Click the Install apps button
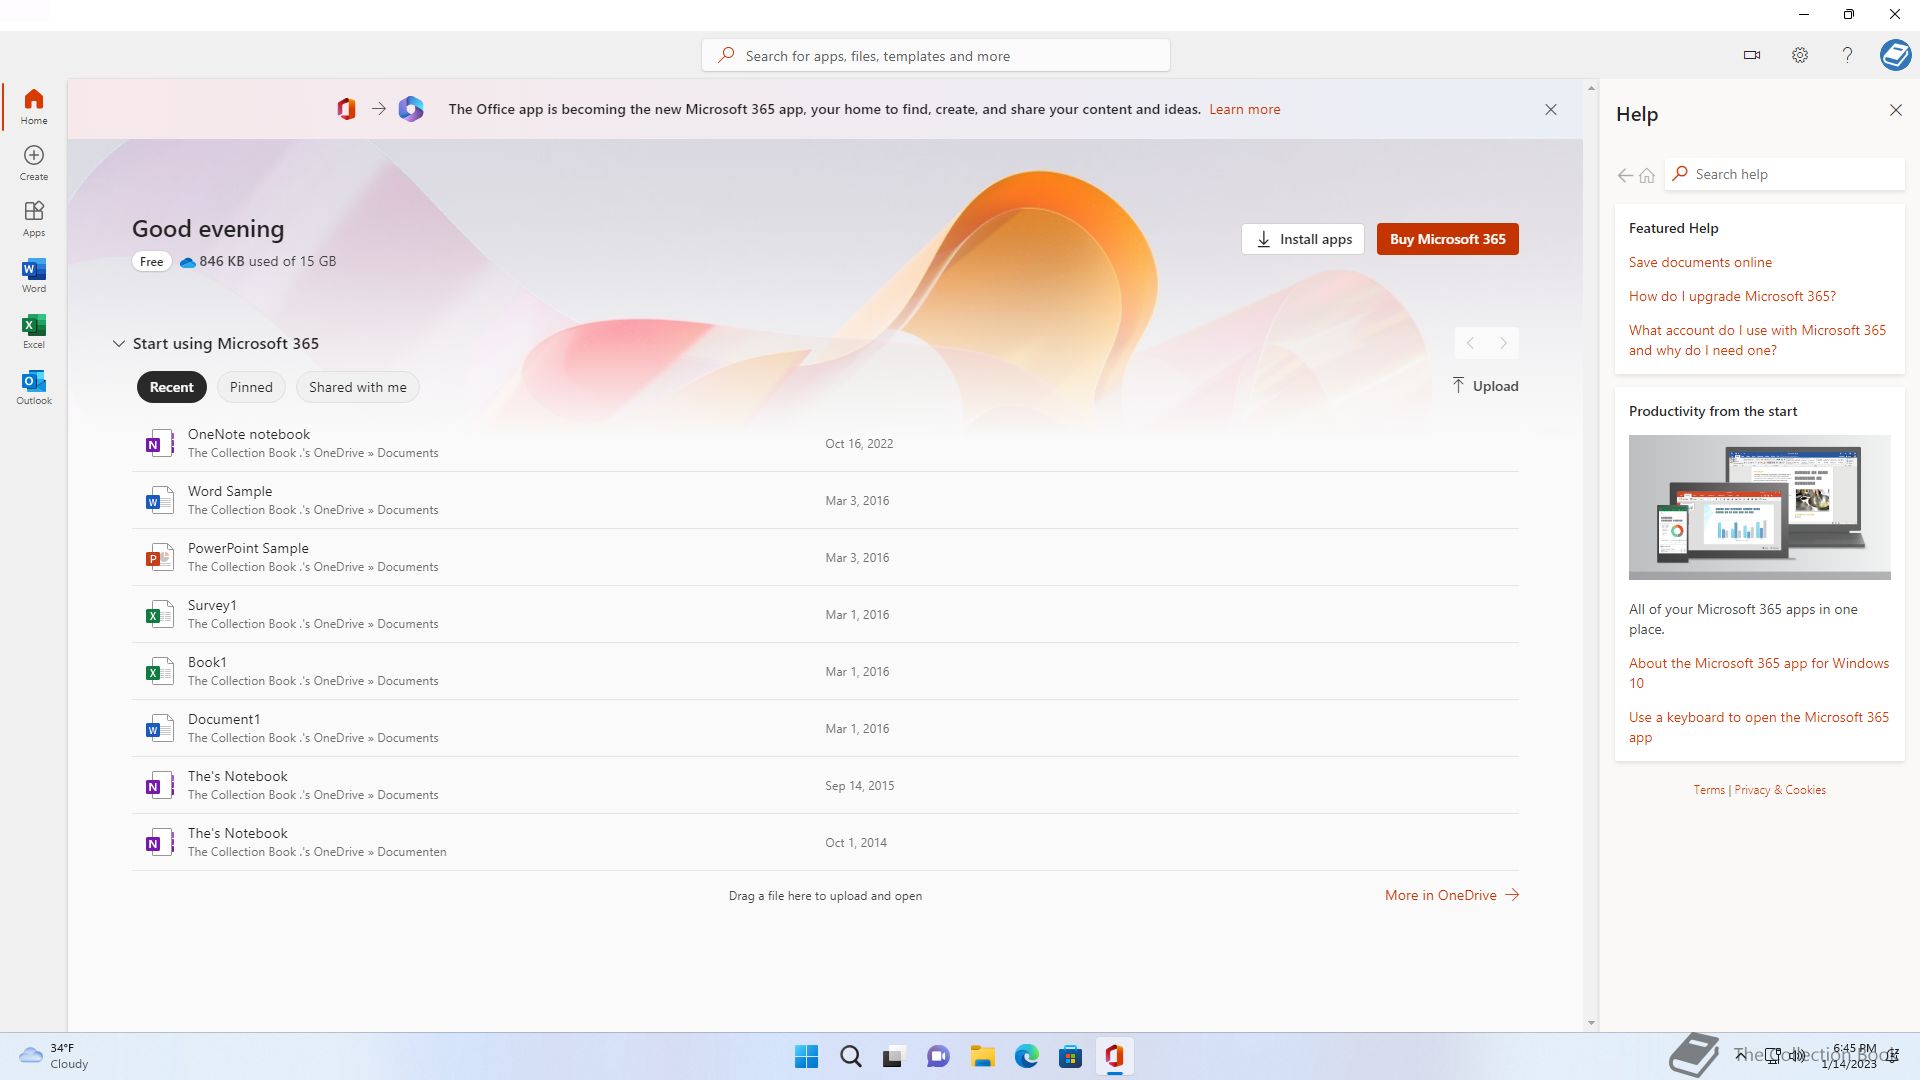Viewport: 1920px width, 1080px height. tap(1303, 239)
